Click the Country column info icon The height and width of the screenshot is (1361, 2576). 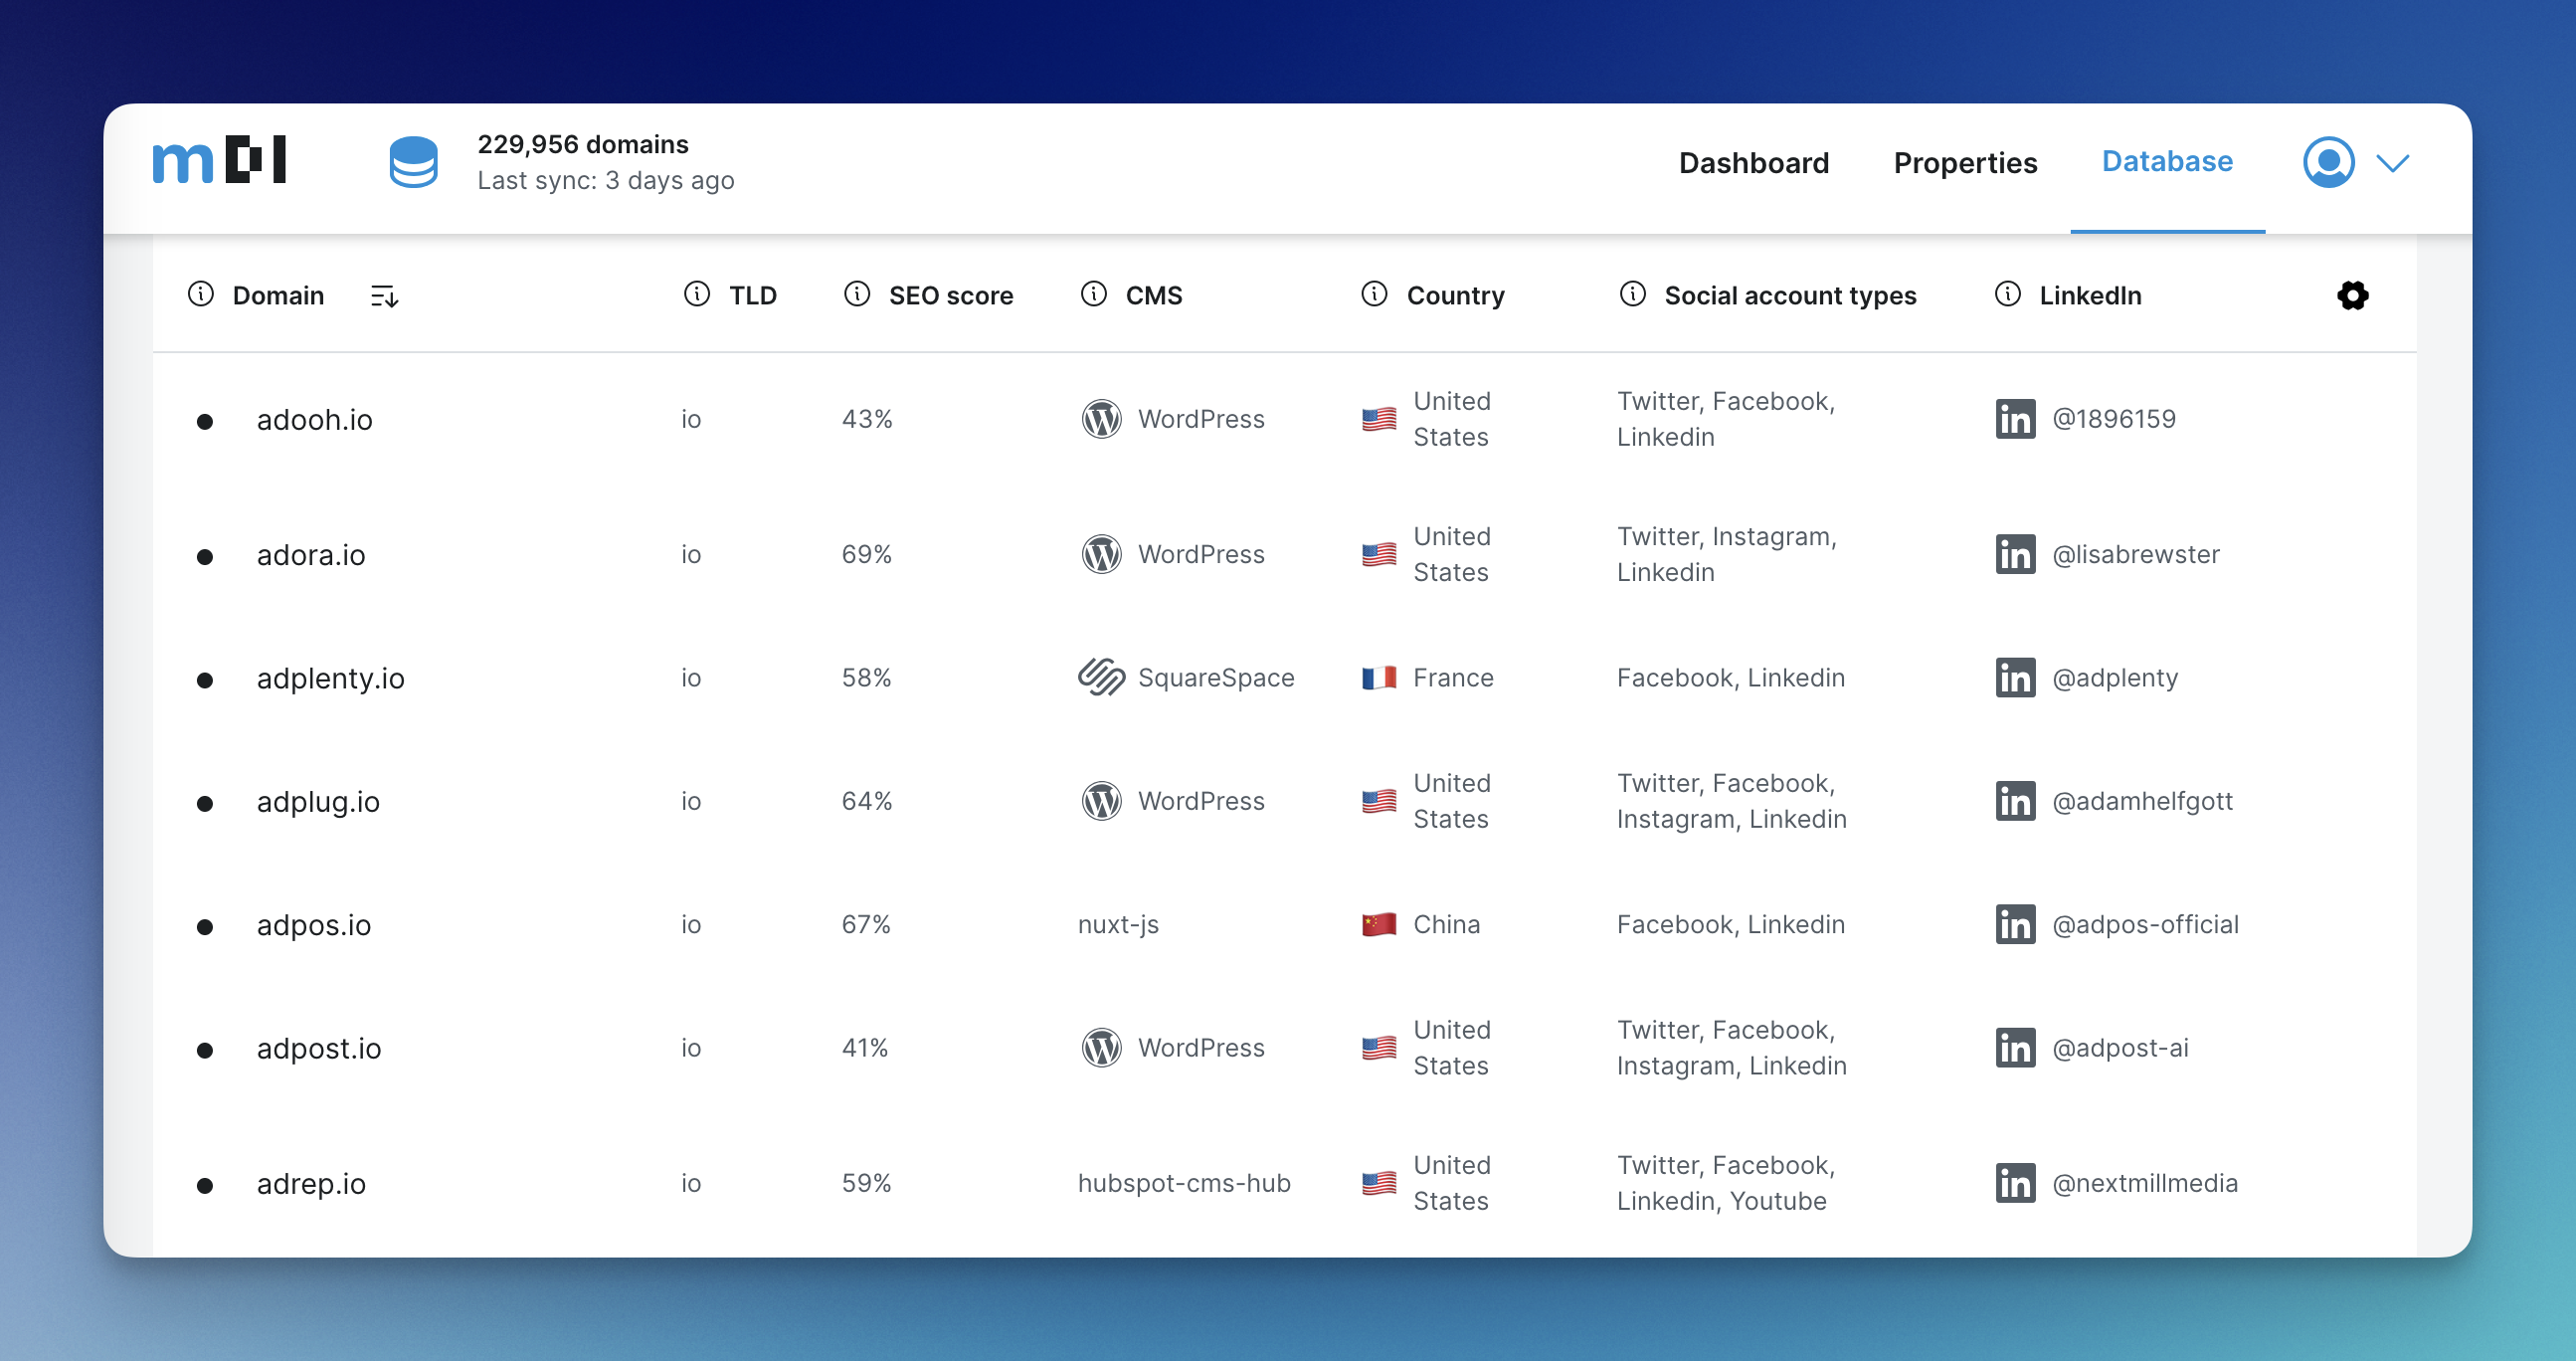tap(1374, 294)
